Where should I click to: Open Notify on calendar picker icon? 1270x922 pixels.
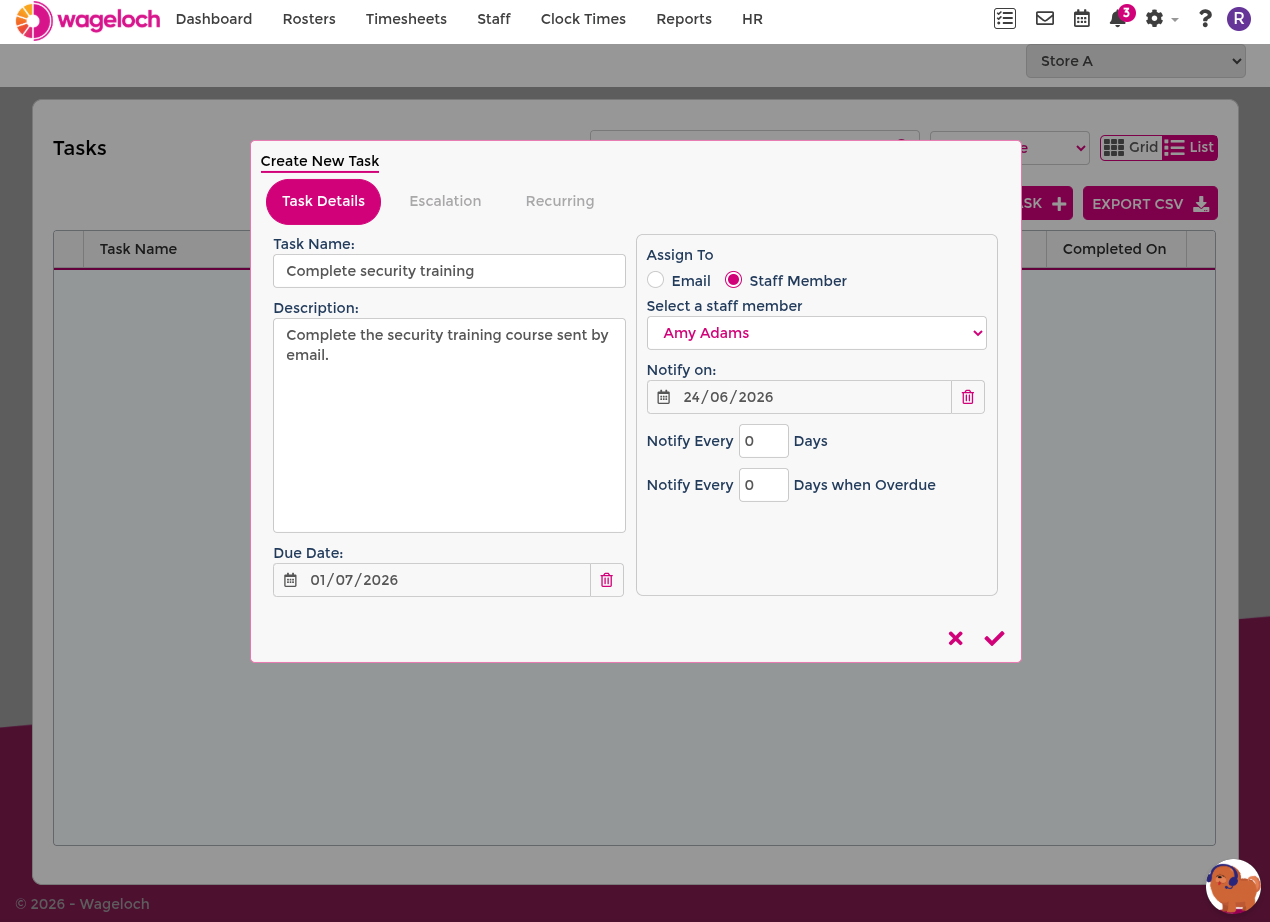(664, 397)
